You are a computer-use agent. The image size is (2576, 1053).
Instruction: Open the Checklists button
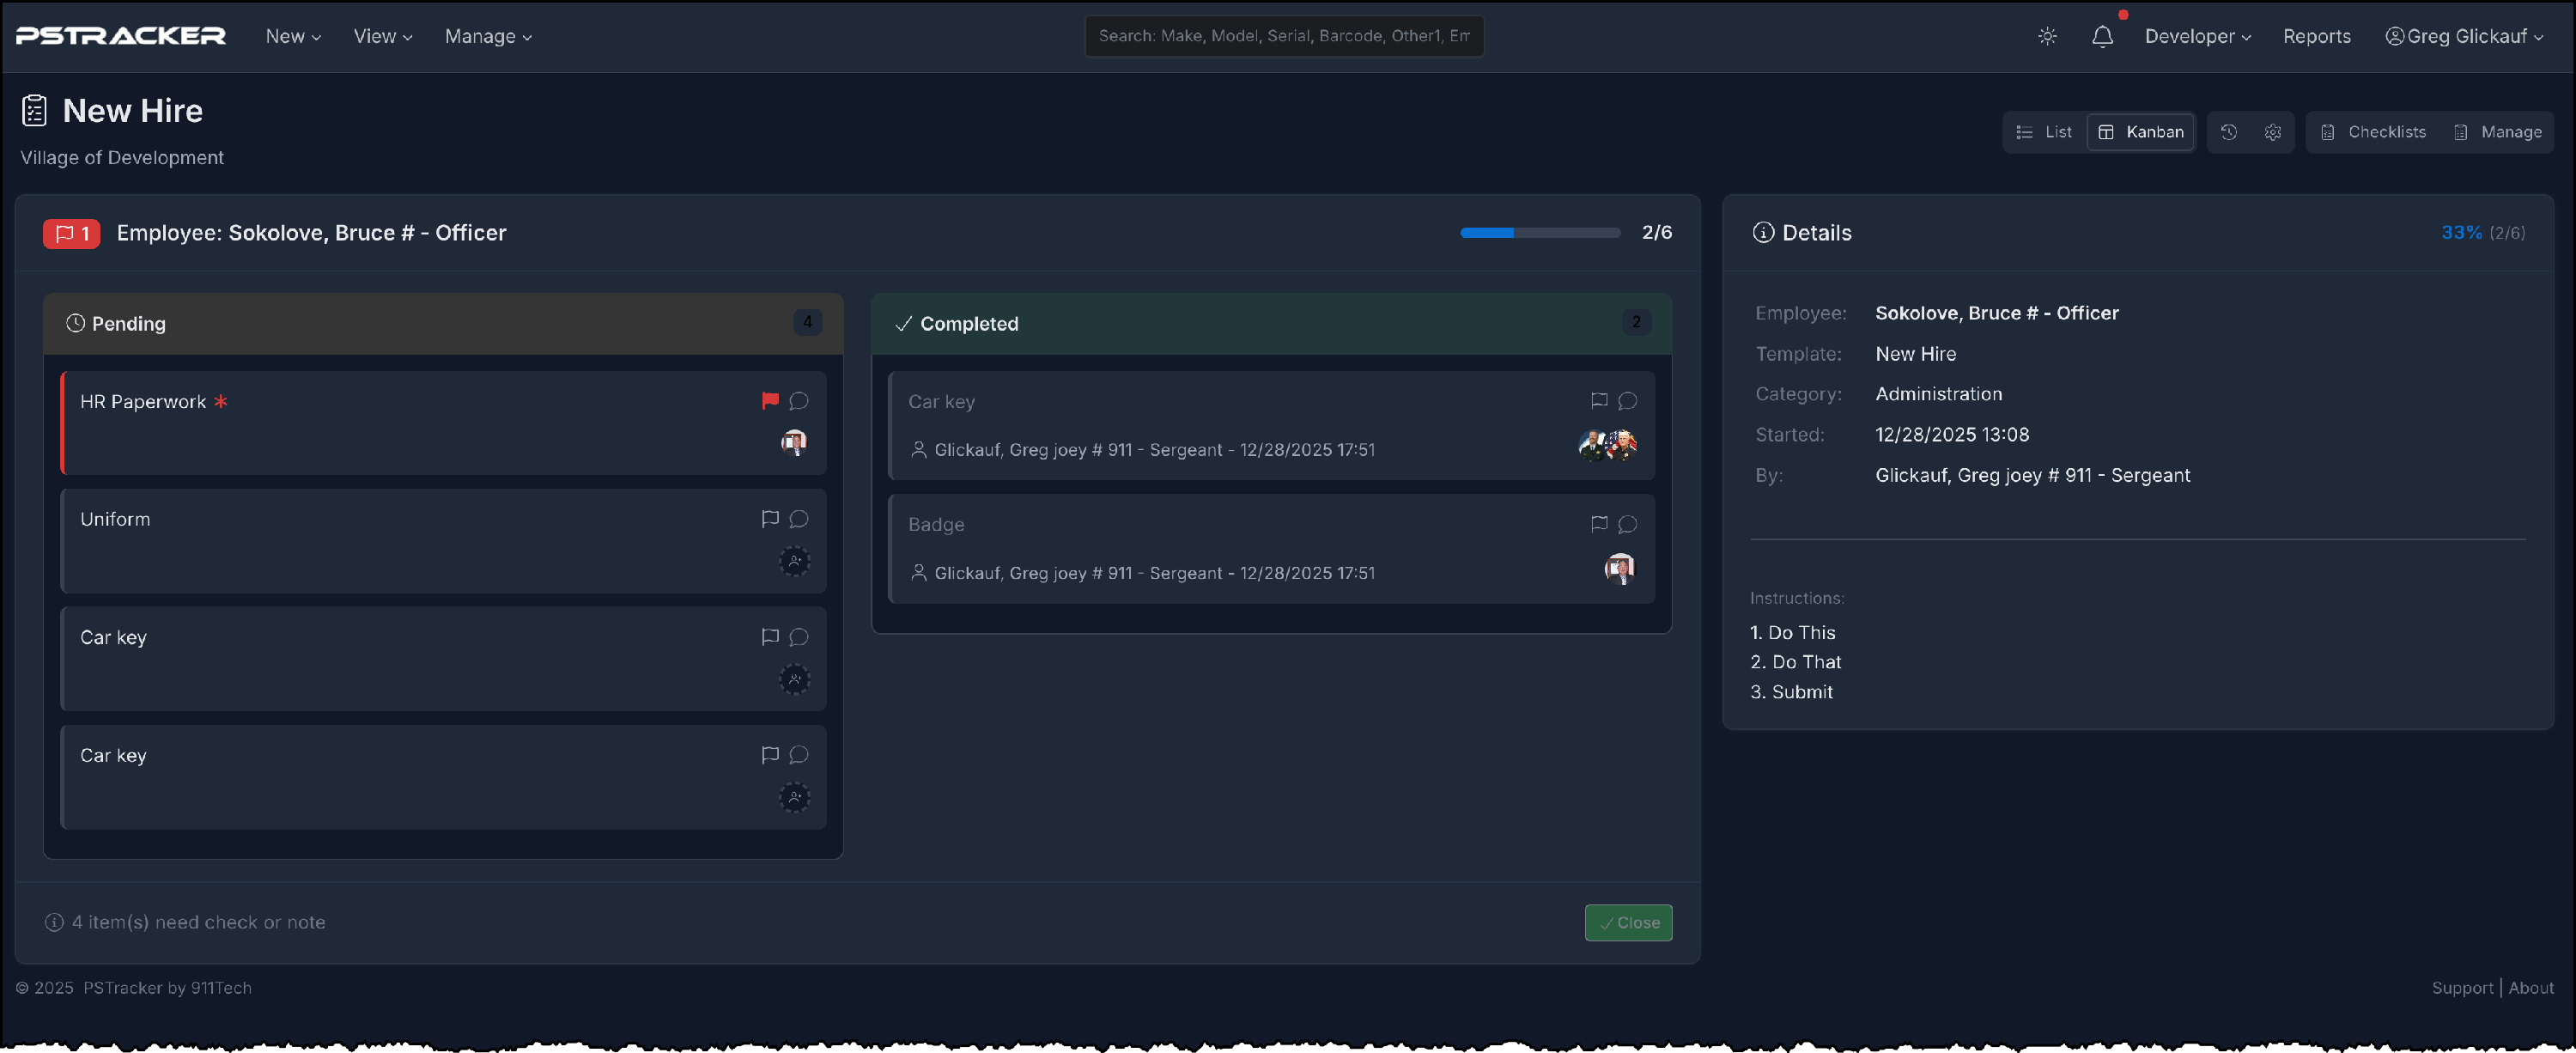tap(2372, 132)
